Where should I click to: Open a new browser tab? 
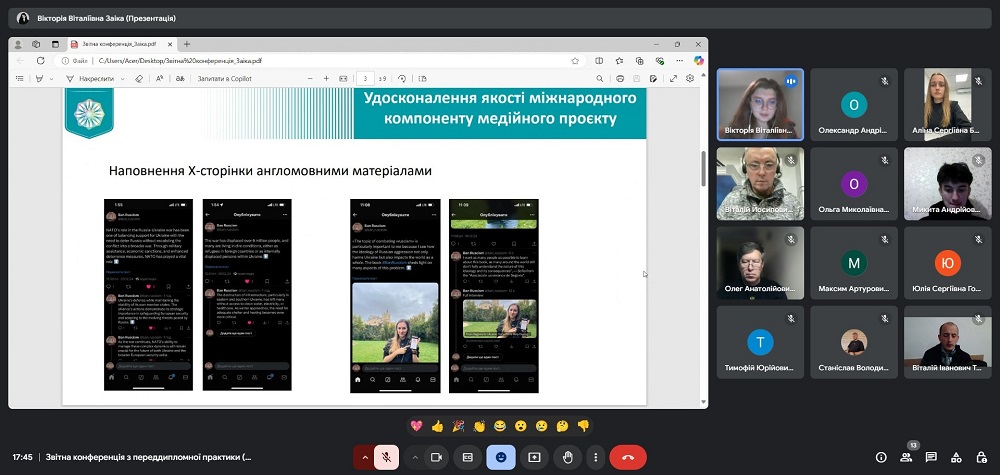[187, 44]
